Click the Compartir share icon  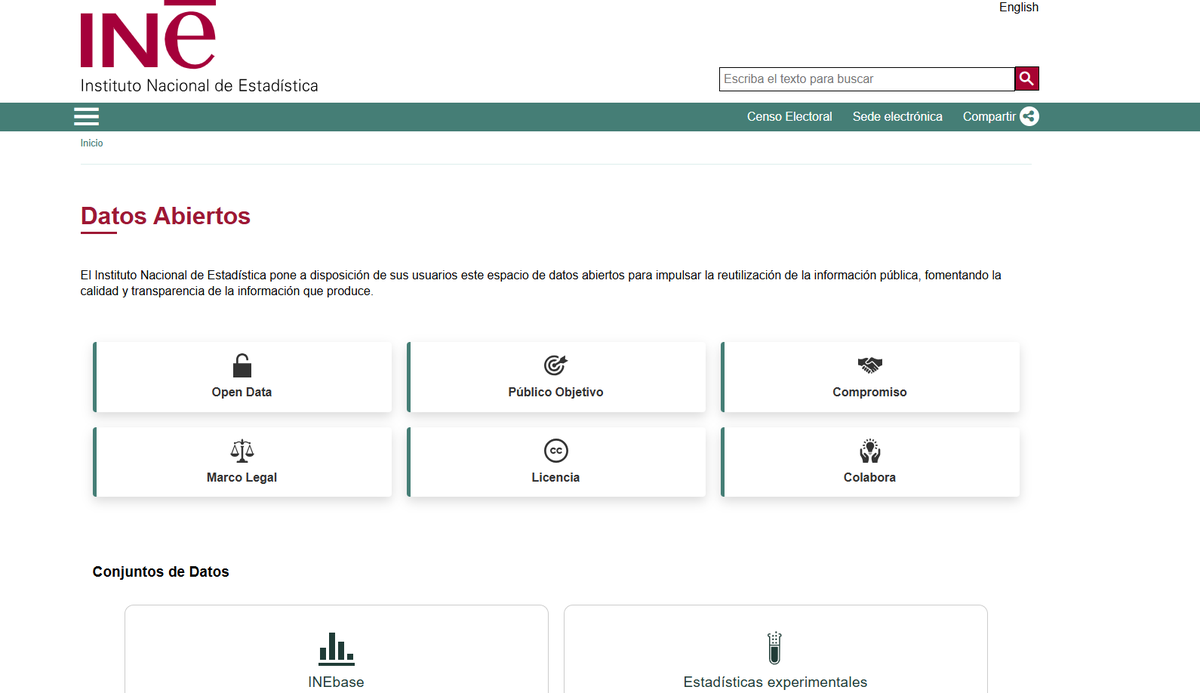(x=1030, y=116)
